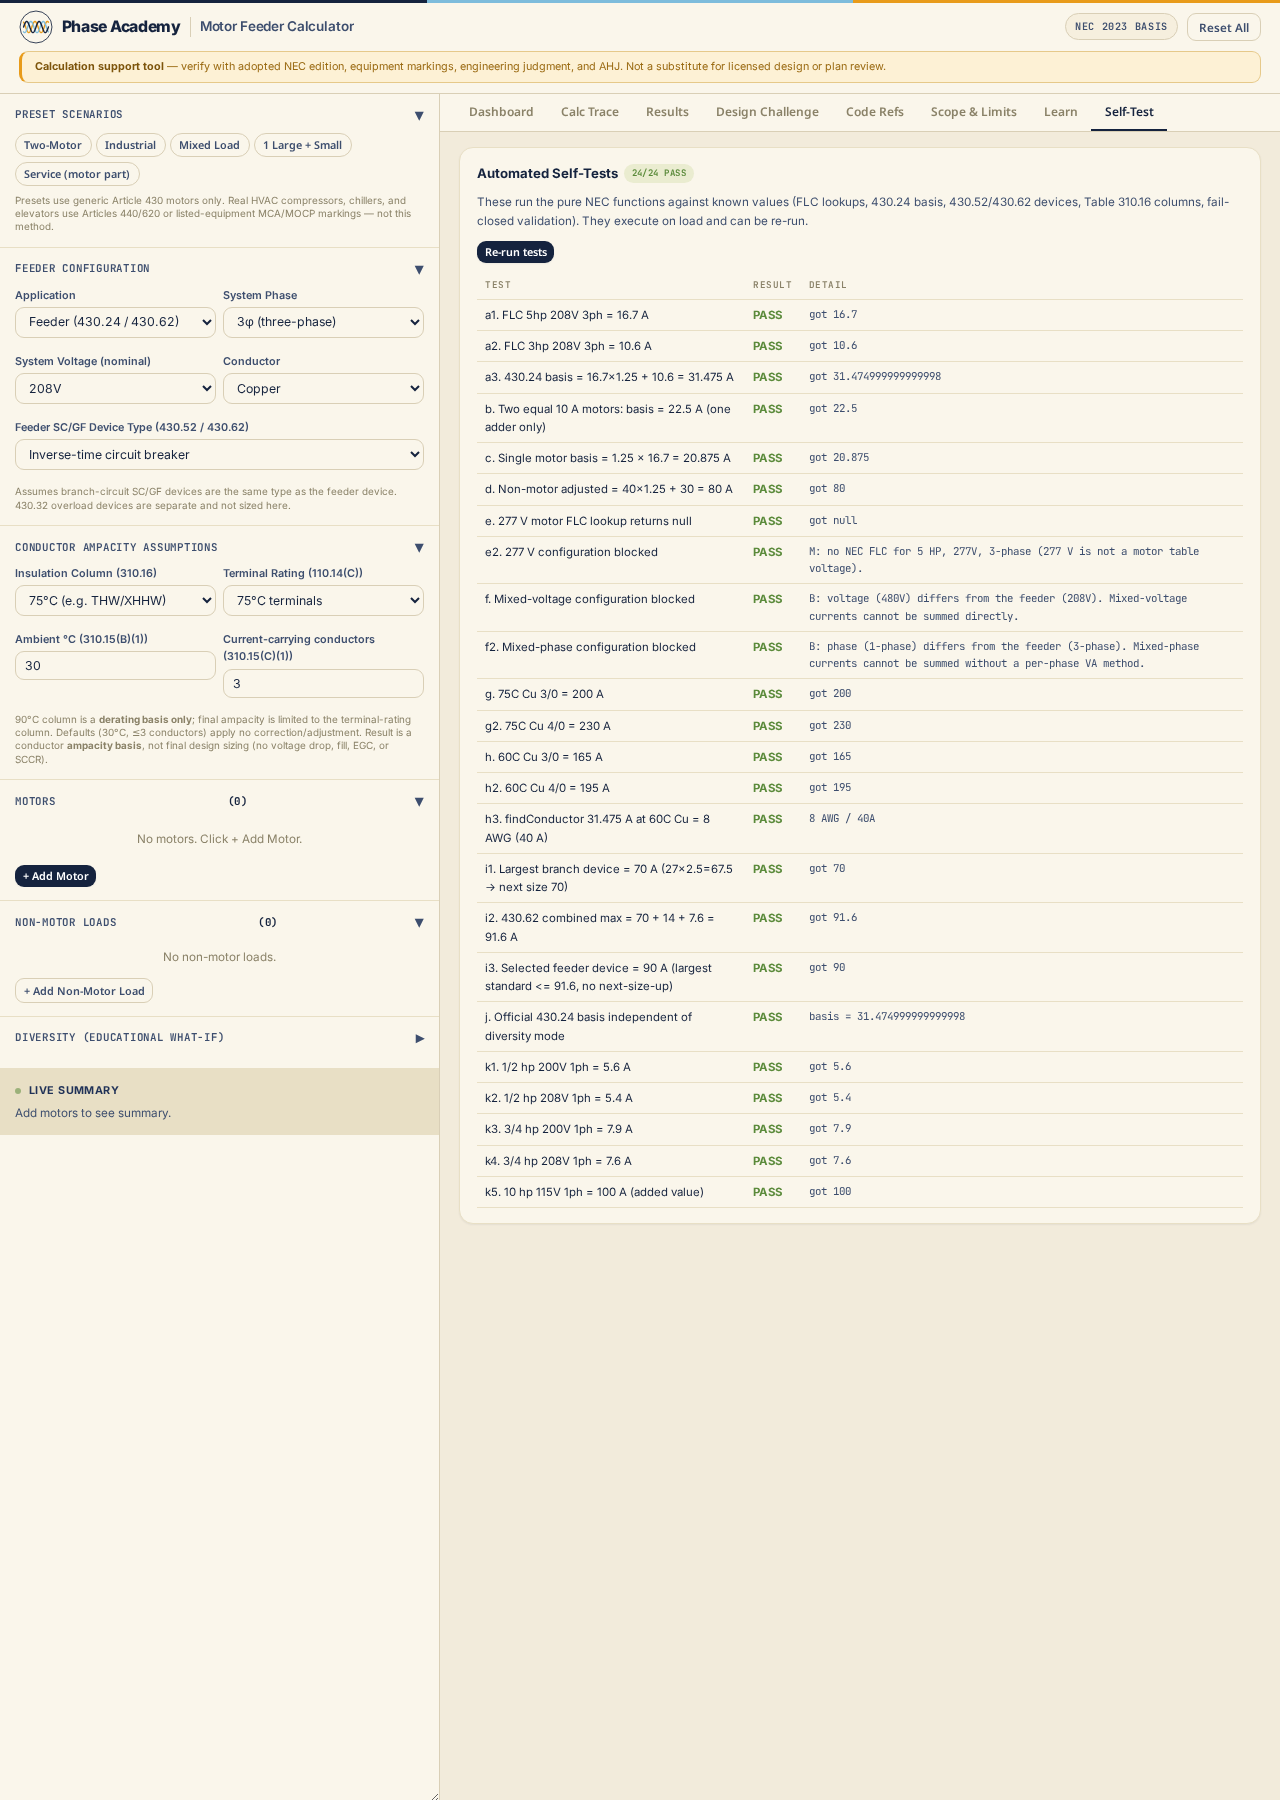Click test row 'a1. FLC 5hp 208V 3ph = 16.7 A'
Image resolution: width=1280 pixels, height=1800 pixels.
[860, 315]
